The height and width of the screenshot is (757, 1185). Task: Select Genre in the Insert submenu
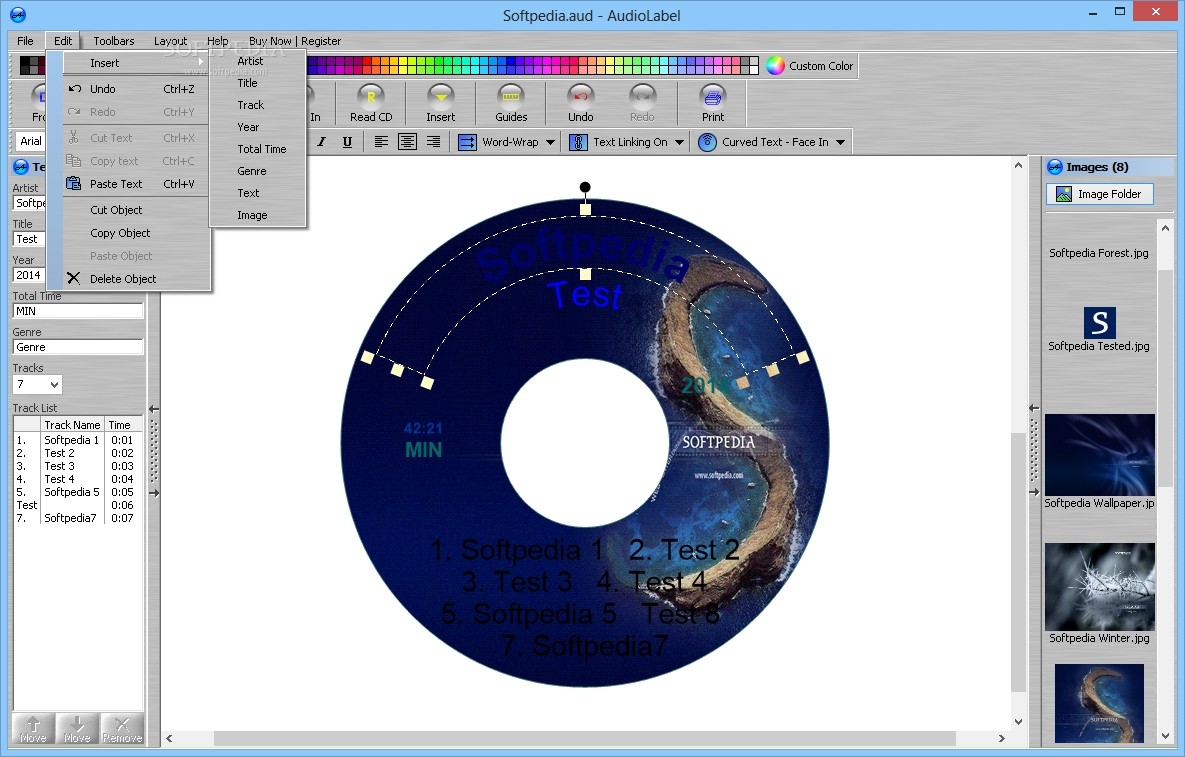tap(257, 171)
